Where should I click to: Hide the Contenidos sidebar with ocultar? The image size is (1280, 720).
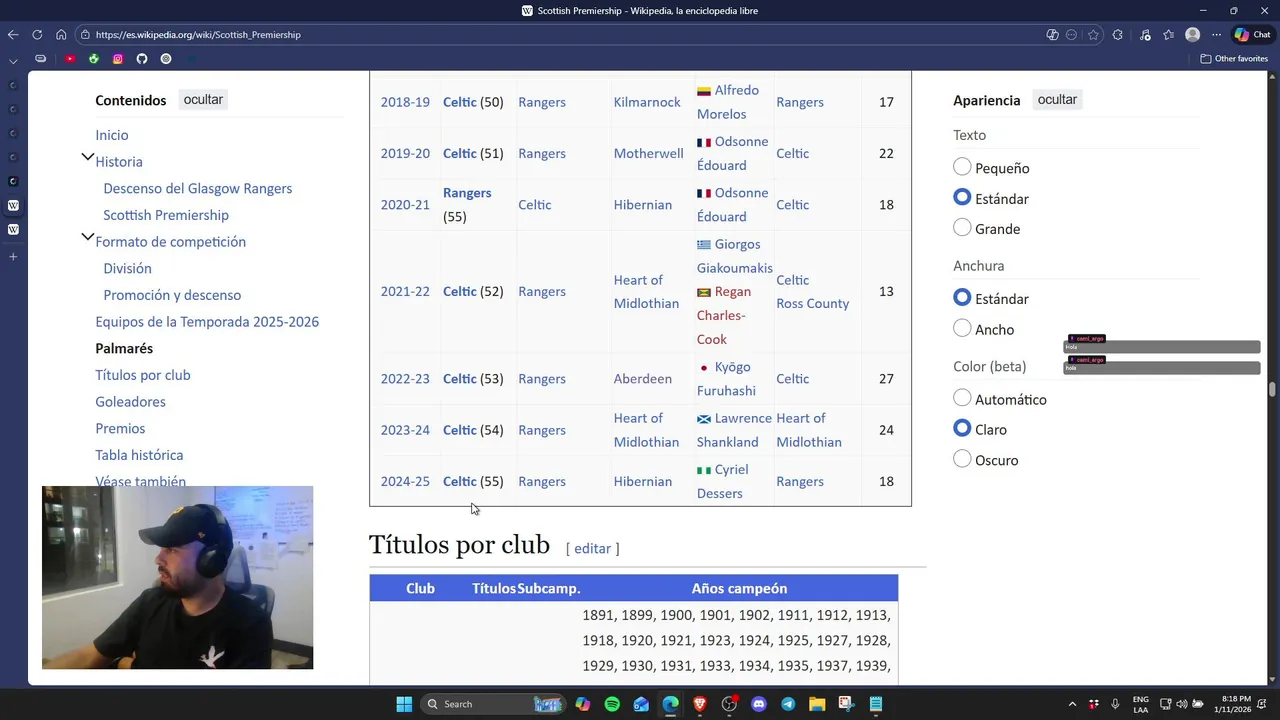(x=203, y=99)
